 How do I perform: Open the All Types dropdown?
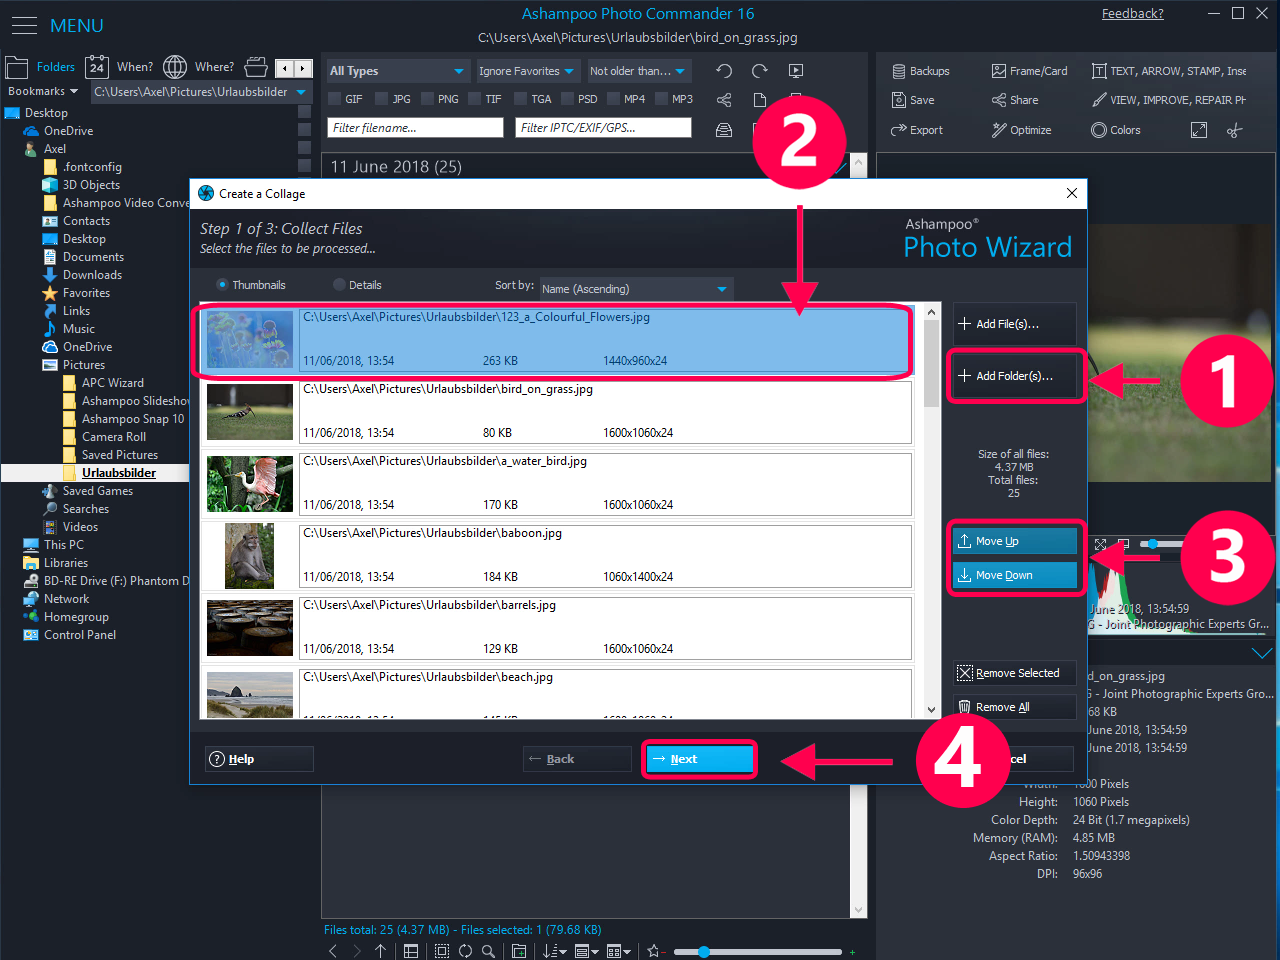tap(397, 71)
